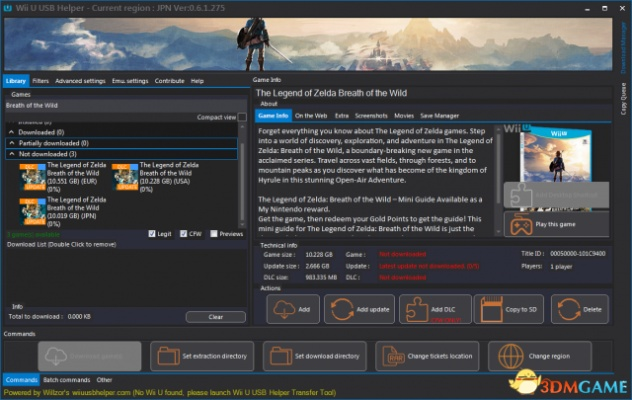This screenshot has height=400, width=632.
Task: Click the Players 1 player value
Action: click(x=561, y=267)
